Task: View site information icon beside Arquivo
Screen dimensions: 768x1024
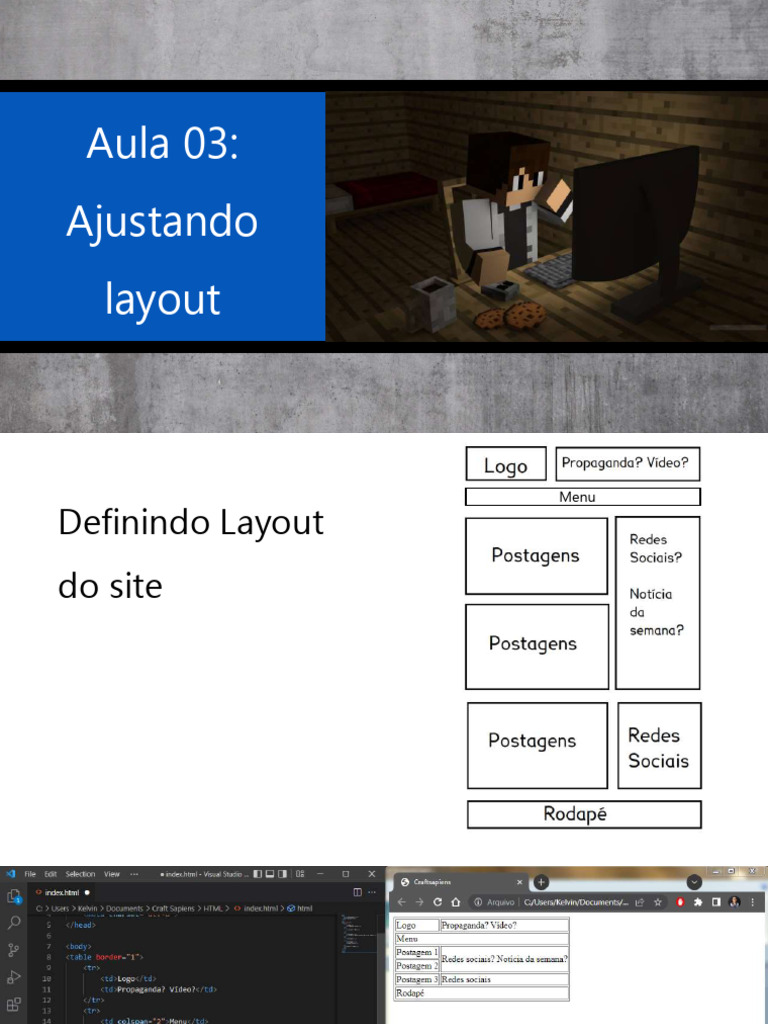Action: coord(478,902)
